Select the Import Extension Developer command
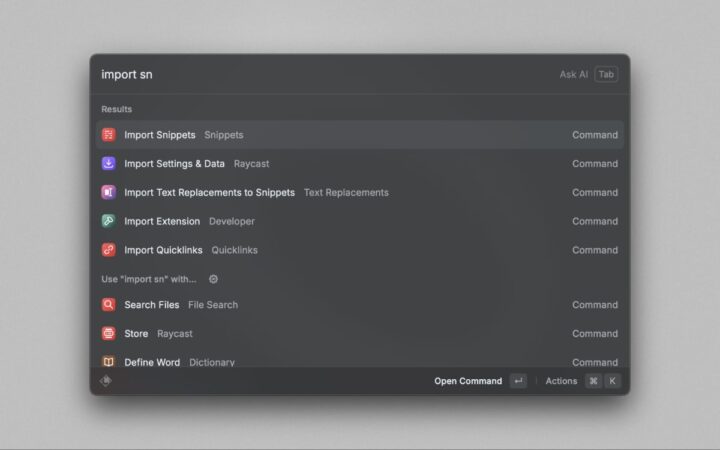720x450 pixels. [360, 222]
